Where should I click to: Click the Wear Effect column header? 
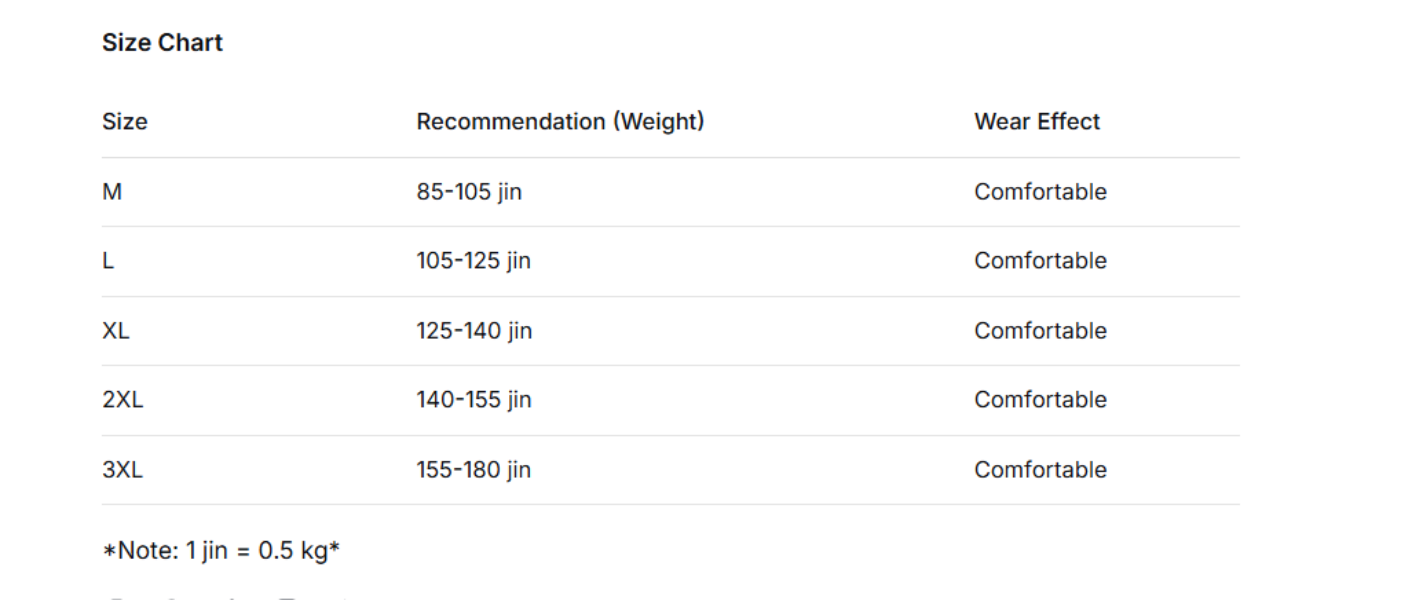1037,122
